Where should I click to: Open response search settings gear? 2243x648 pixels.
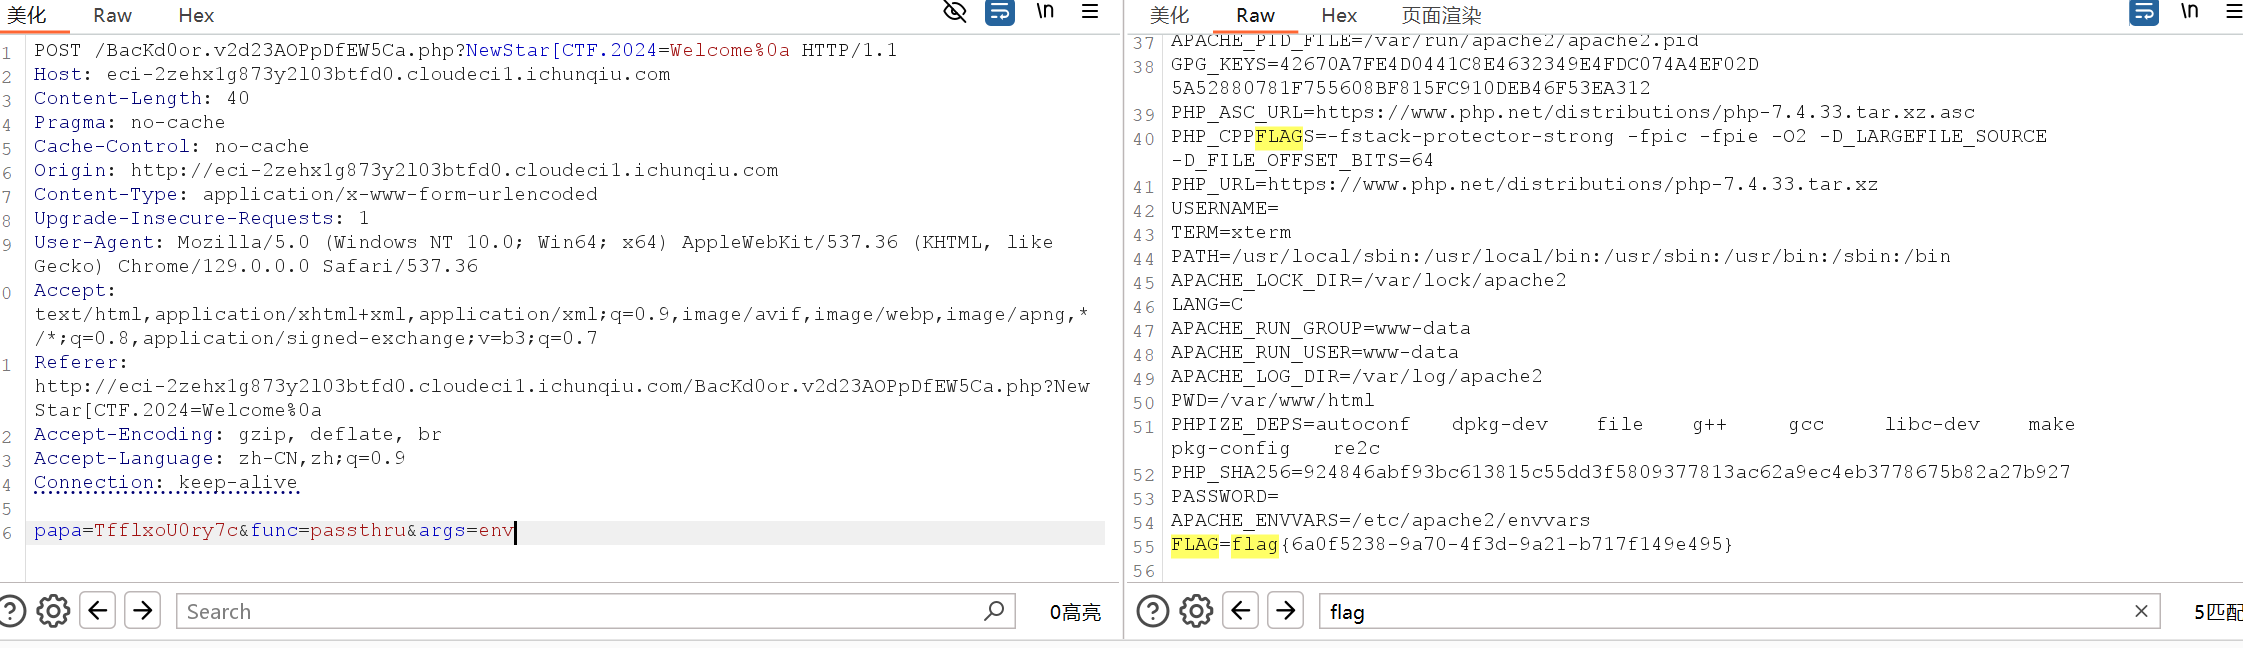1196,611
